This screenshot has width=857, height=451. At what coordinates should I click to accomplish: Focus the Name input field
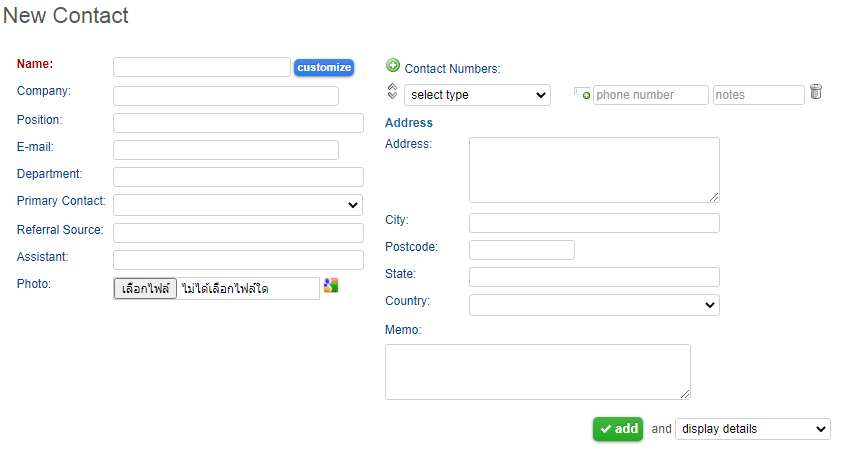(202, 67)
